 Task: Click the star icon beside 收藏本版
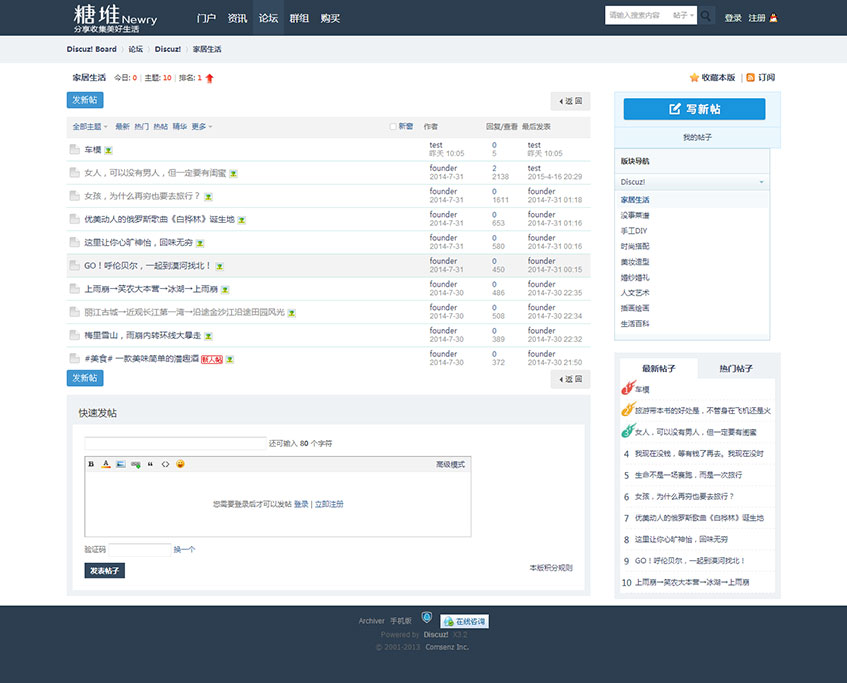694,77
